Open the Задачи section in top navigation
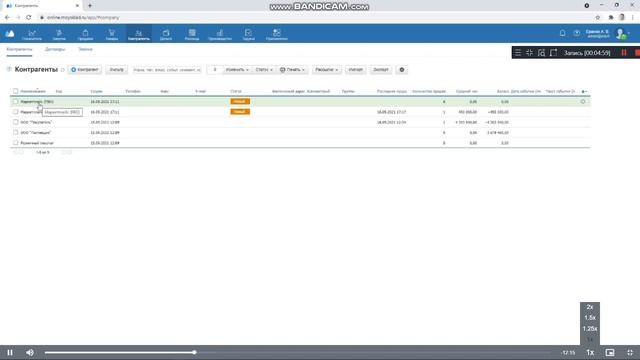 coord(248,34)
